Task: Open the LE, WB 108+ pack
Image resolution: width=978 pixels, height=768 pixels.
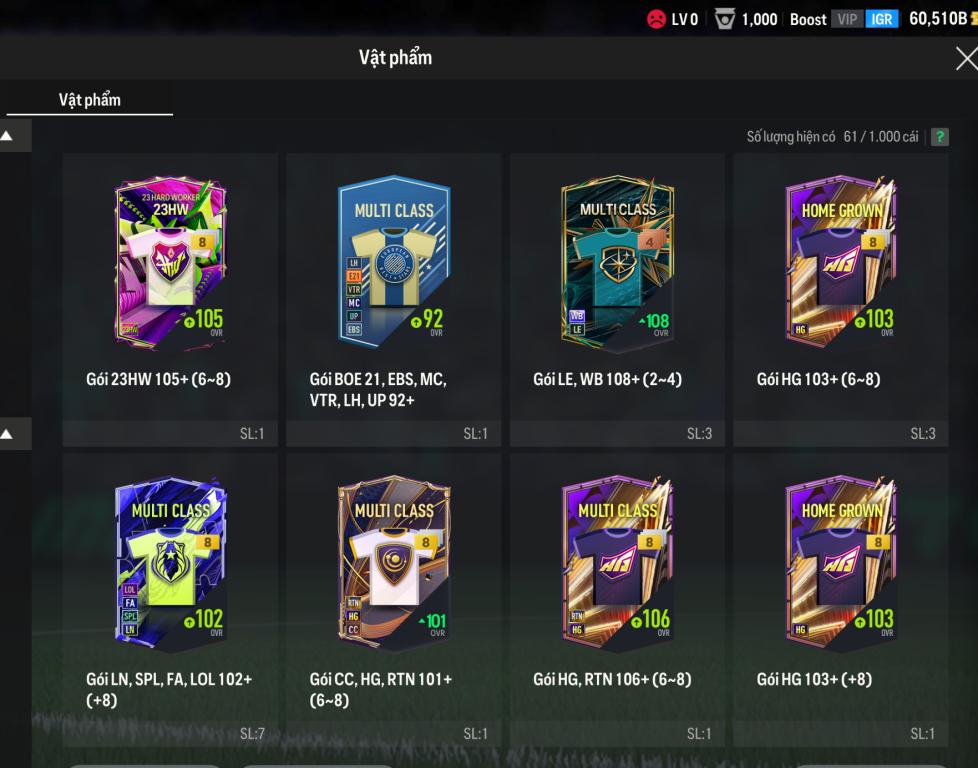Action: click(x=617, y=299)
